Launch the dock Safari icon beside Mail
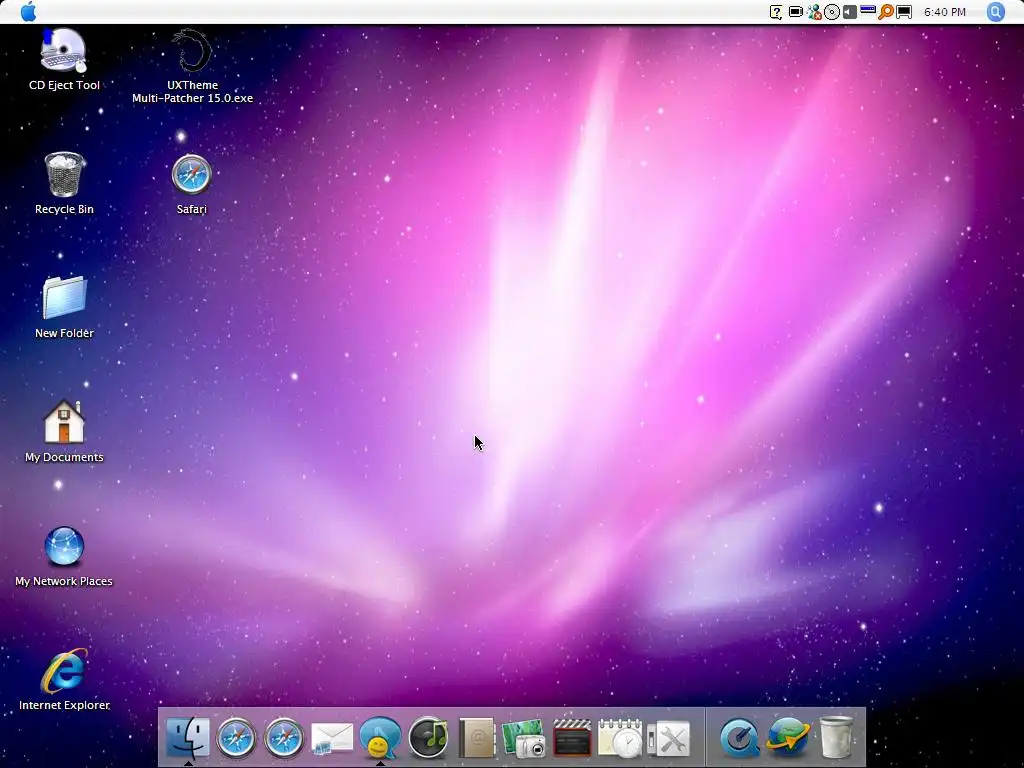Viewport: 1024px width, 768px height. pos(284,738)
